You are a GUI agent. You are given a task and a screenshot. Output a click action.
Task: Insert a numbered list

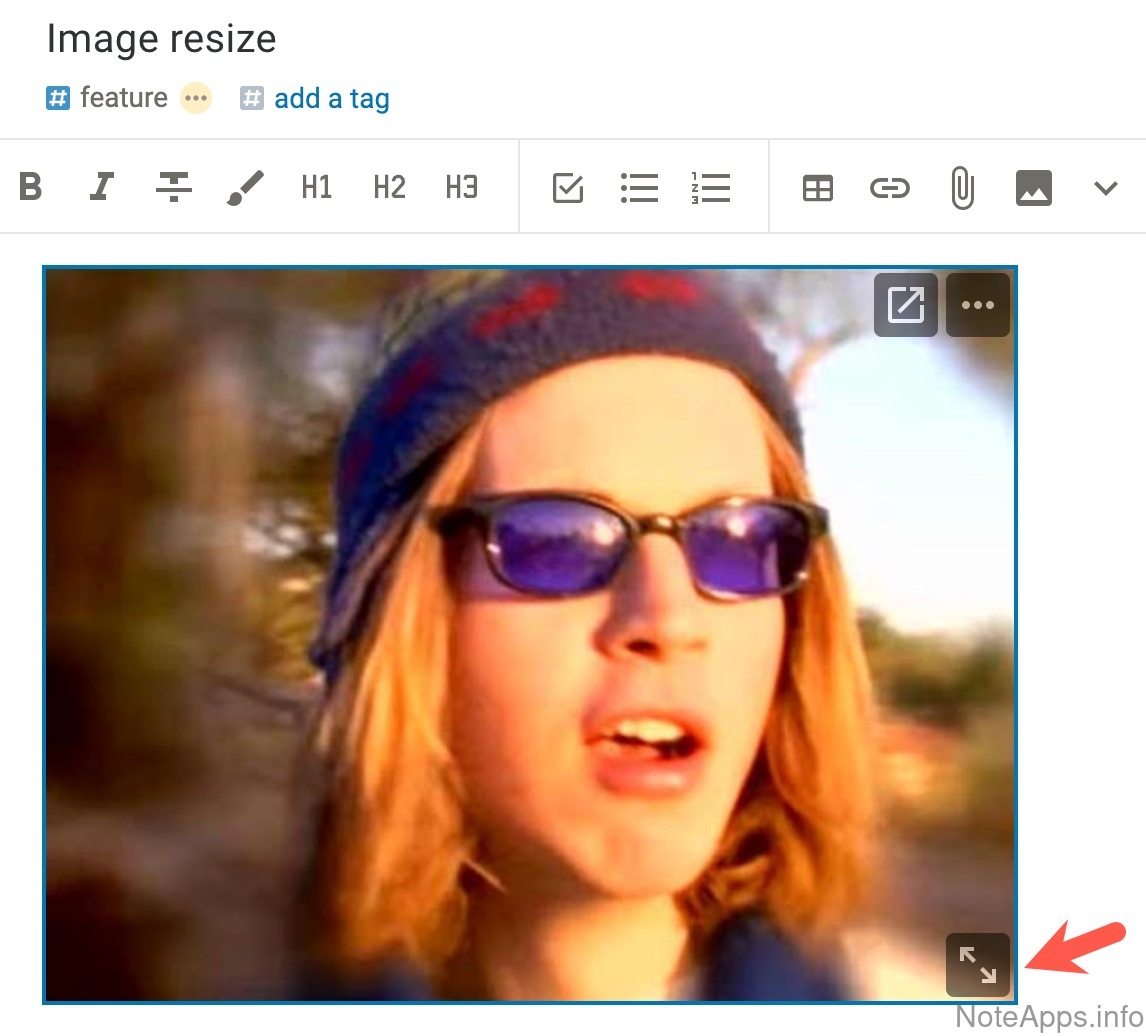711,187
